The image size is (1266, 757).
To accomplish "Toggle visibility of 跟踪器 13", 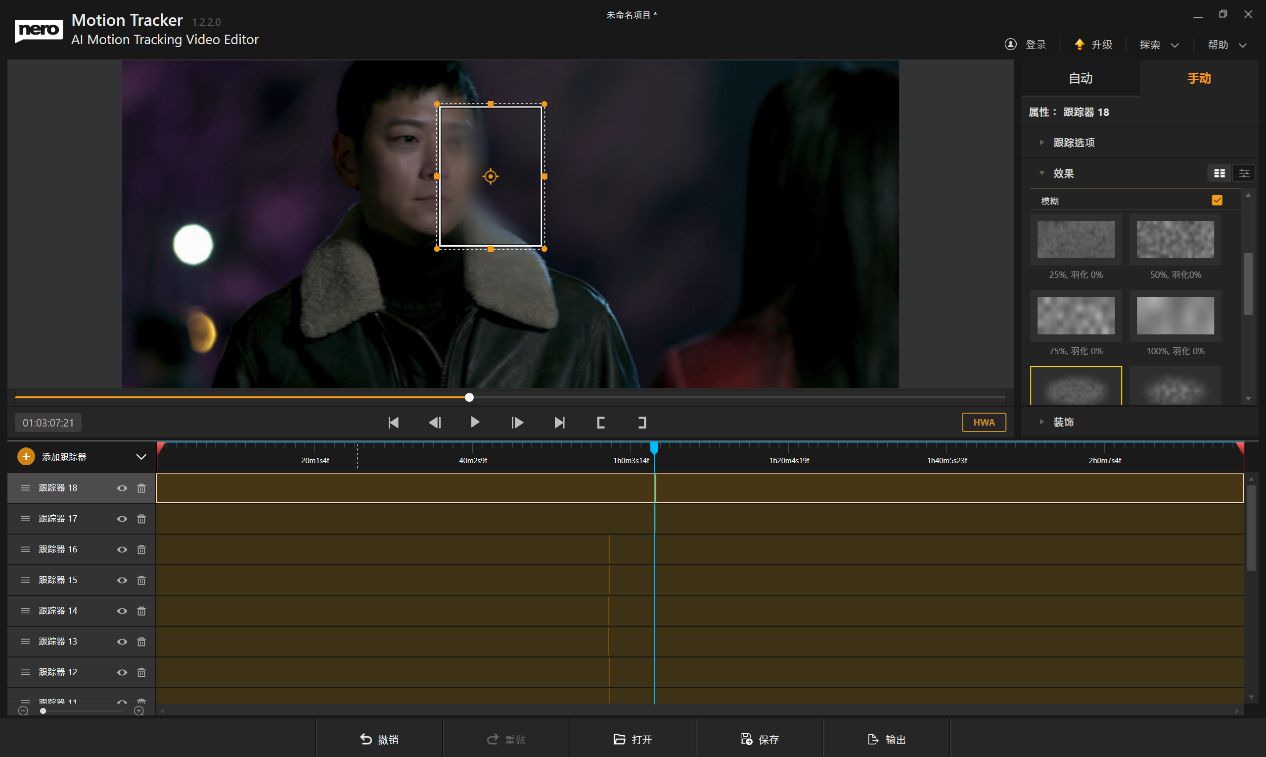I will pos(122,642).
